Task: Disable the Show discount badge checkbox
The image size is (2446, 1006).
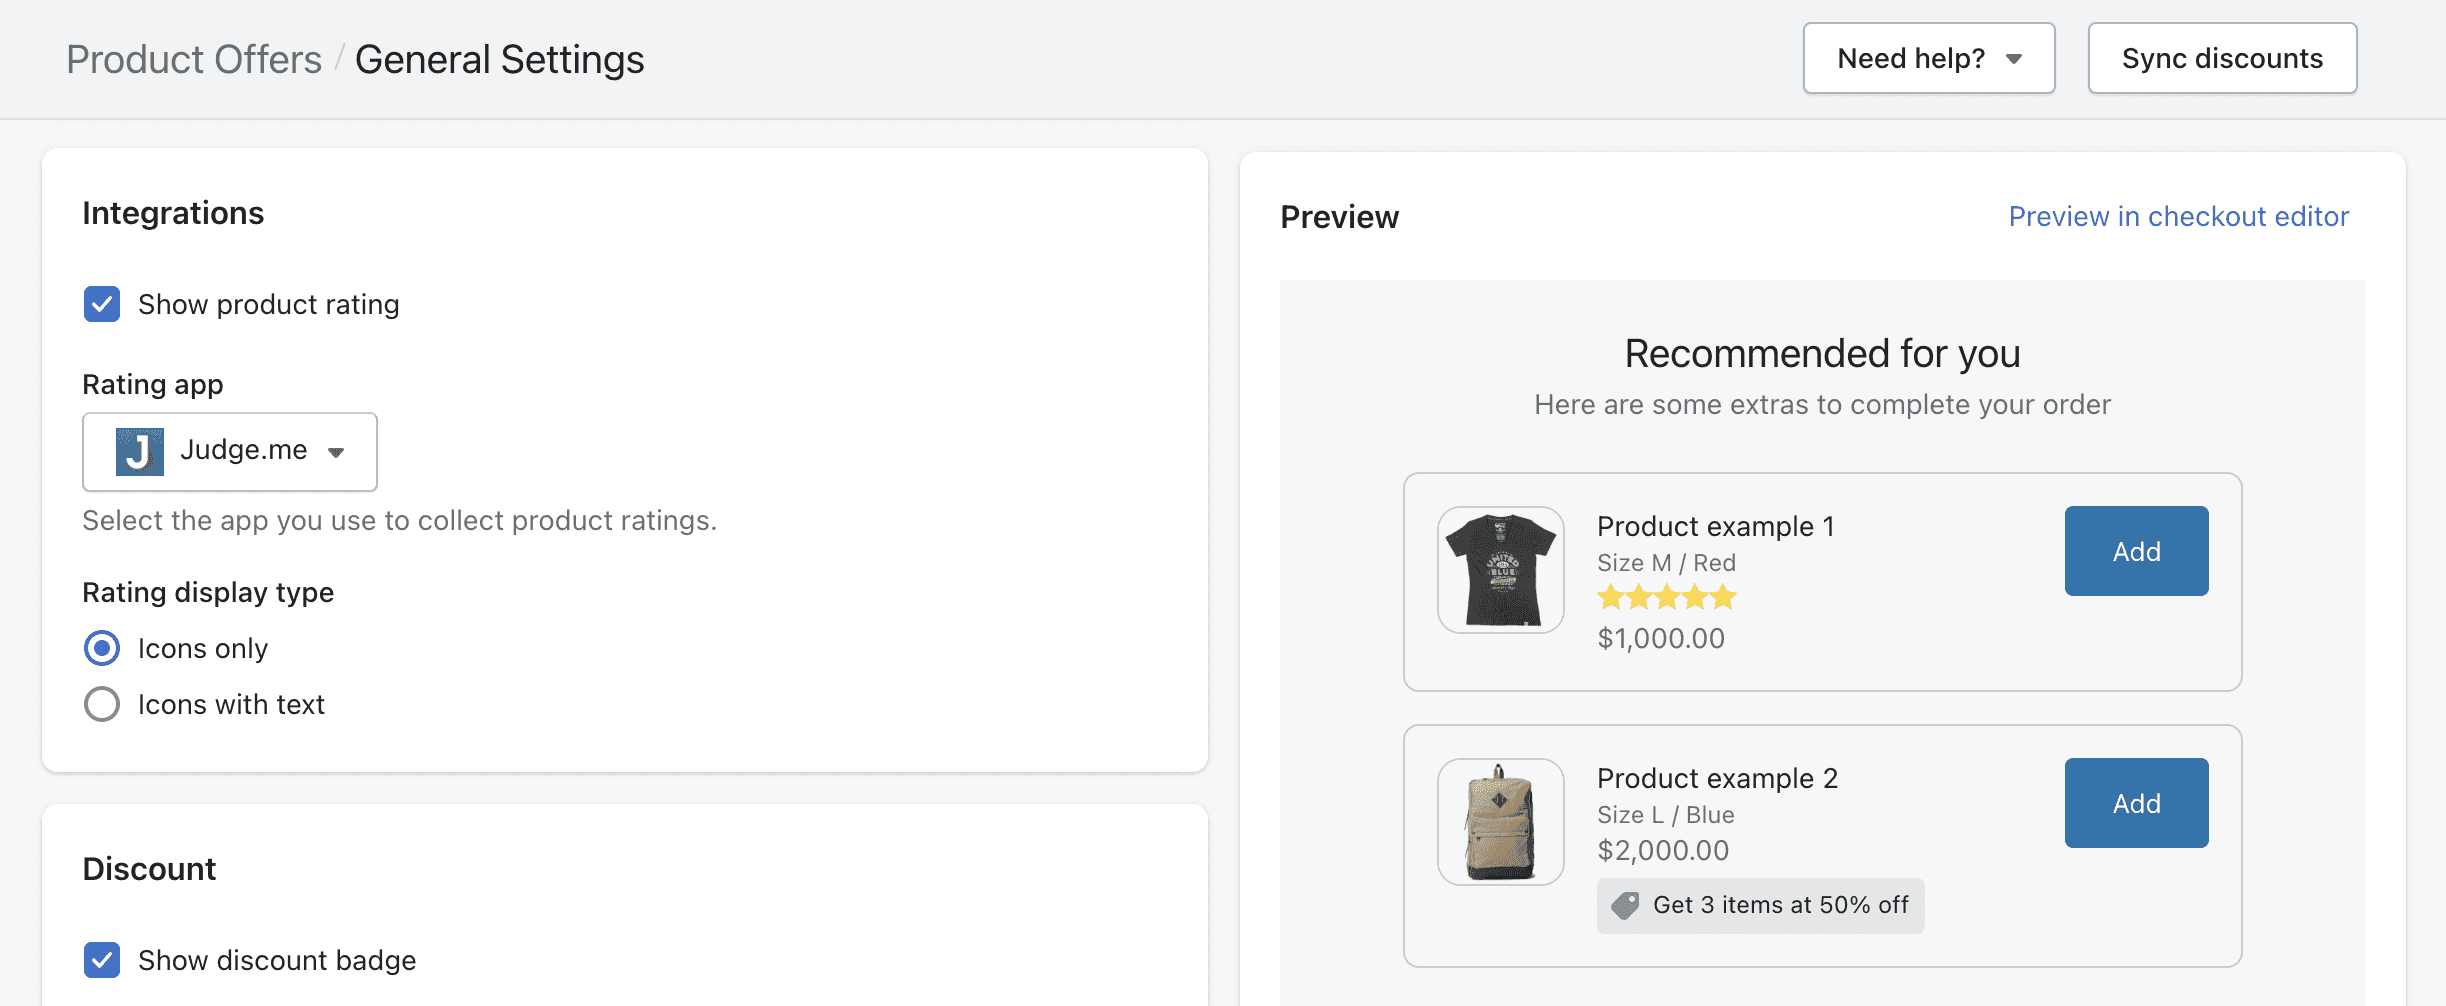Action: coord(102,960)
